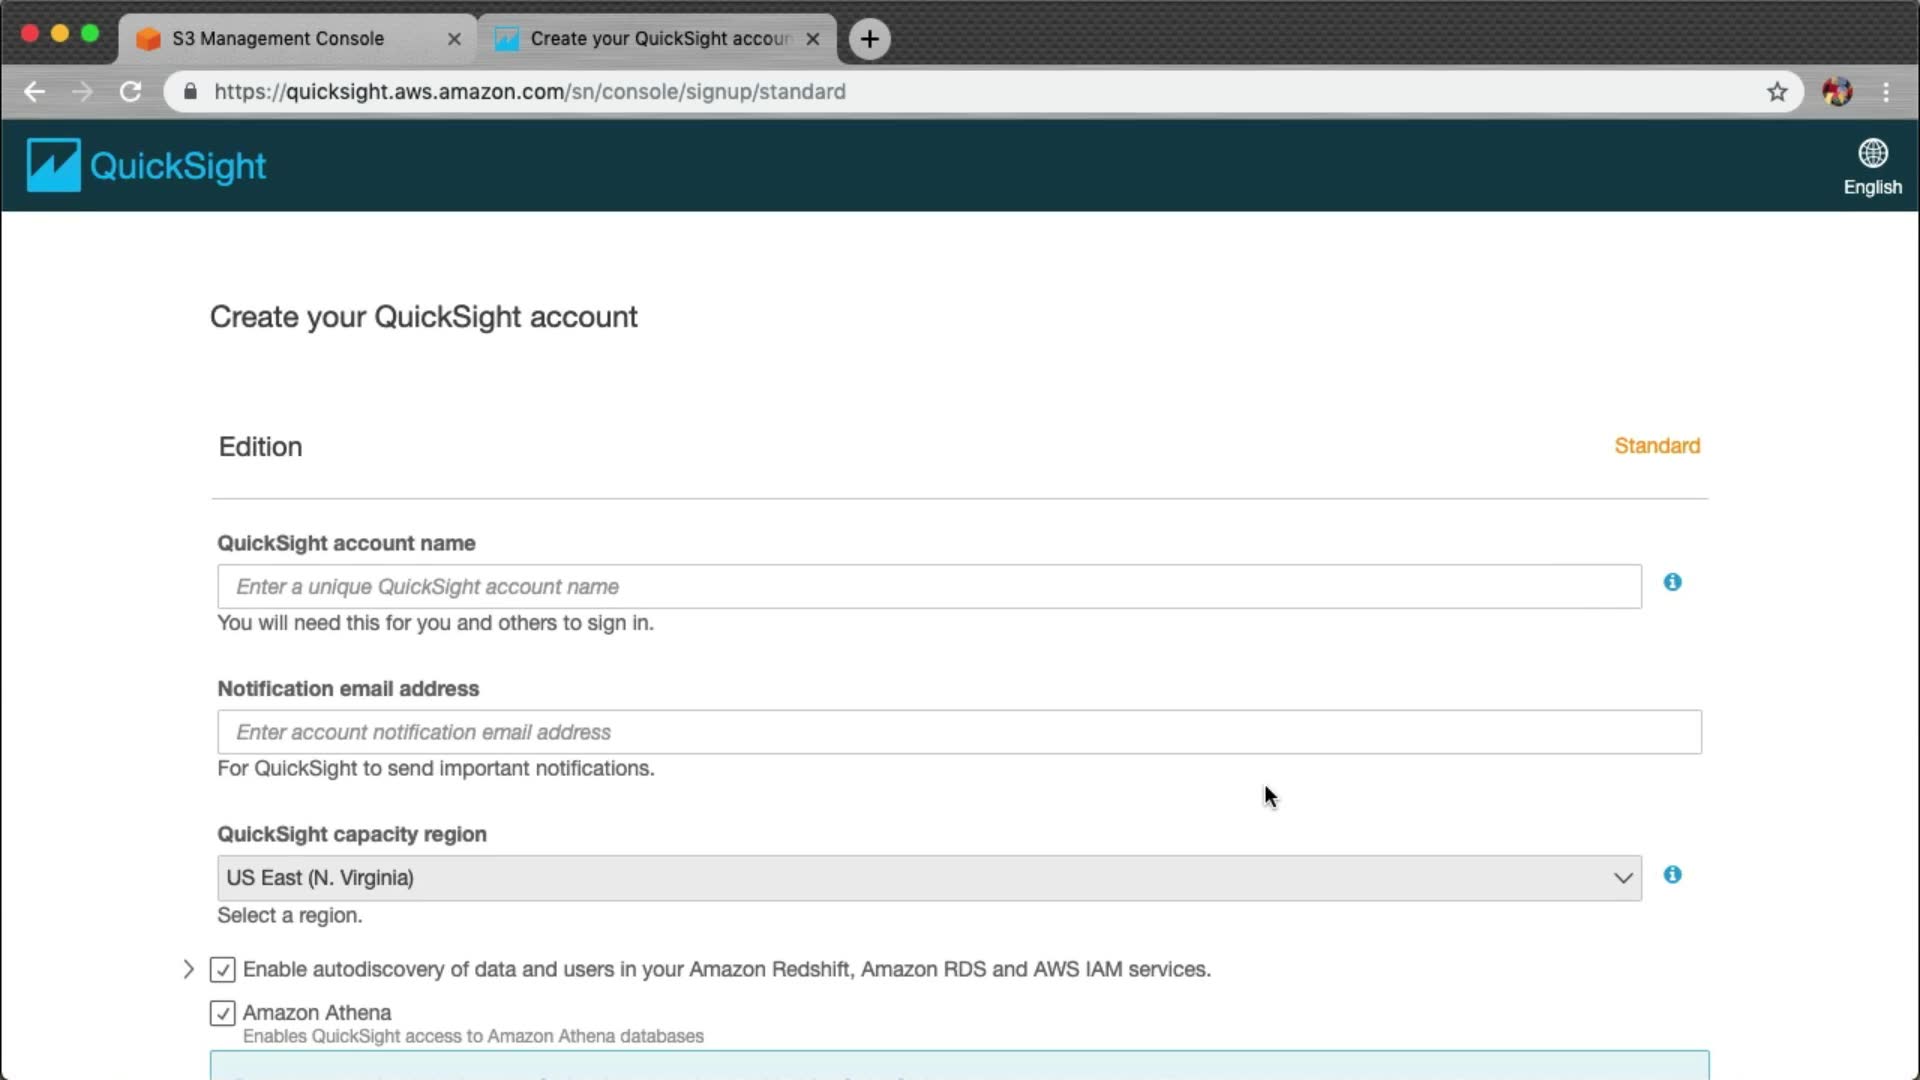Bookmark page with star icon
The image size is (1920, 1080).
click(x=1777, y=92)
